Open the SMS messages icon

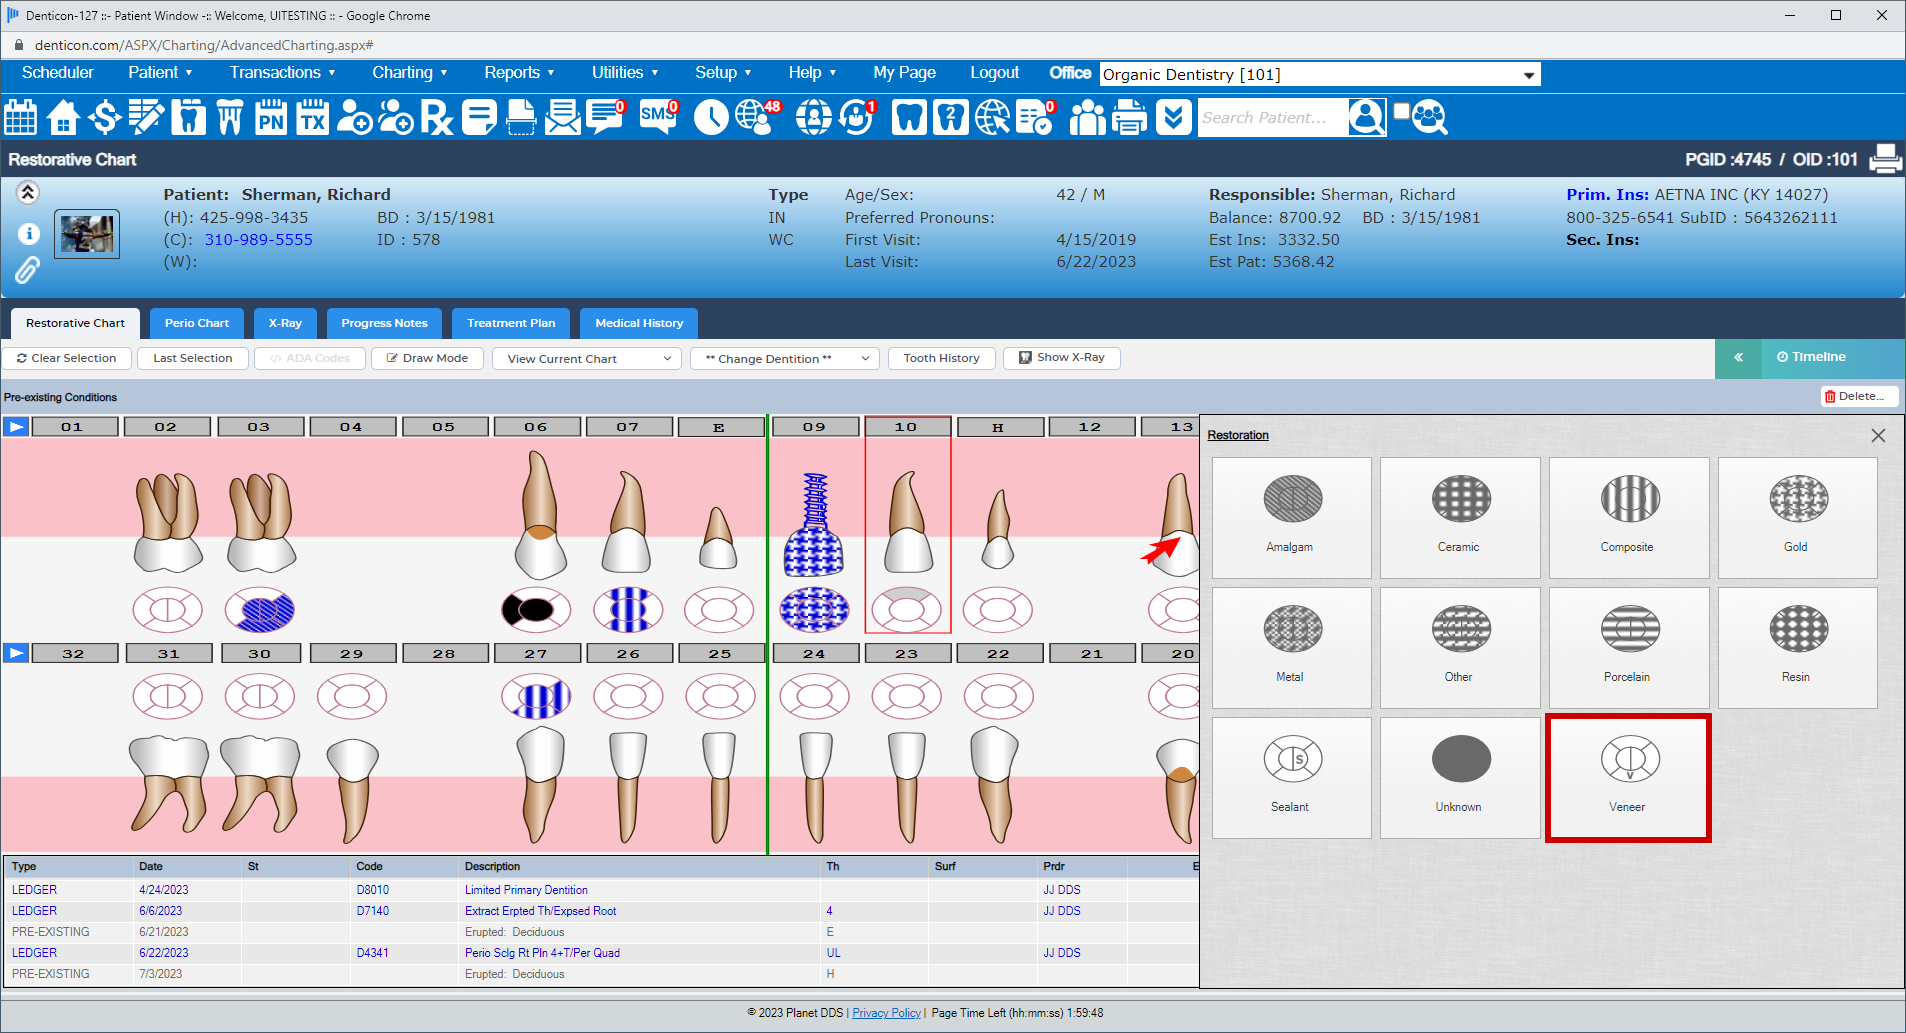point(657,117)
